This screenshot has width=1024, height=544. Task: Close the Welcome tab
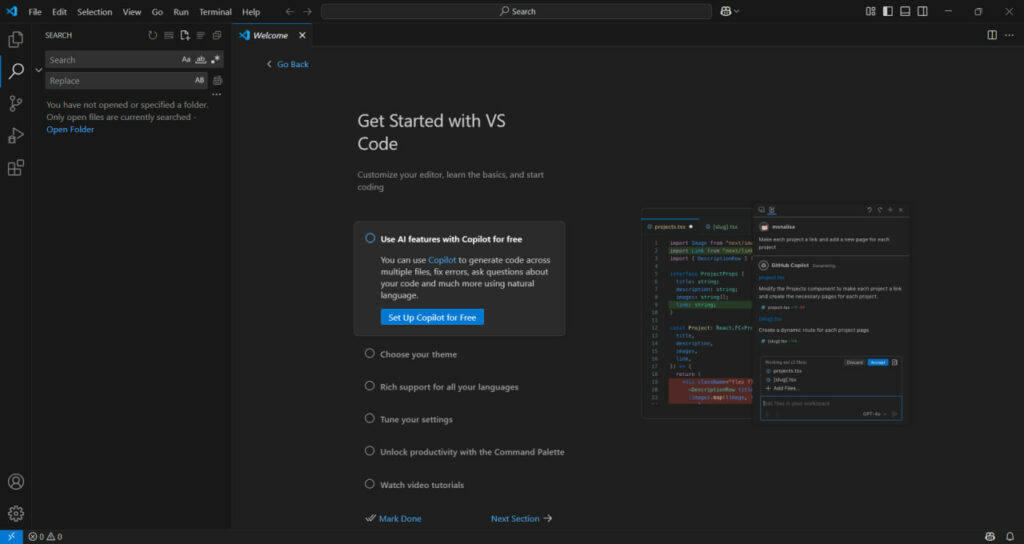pyautogui.click(x=302, y=35)
